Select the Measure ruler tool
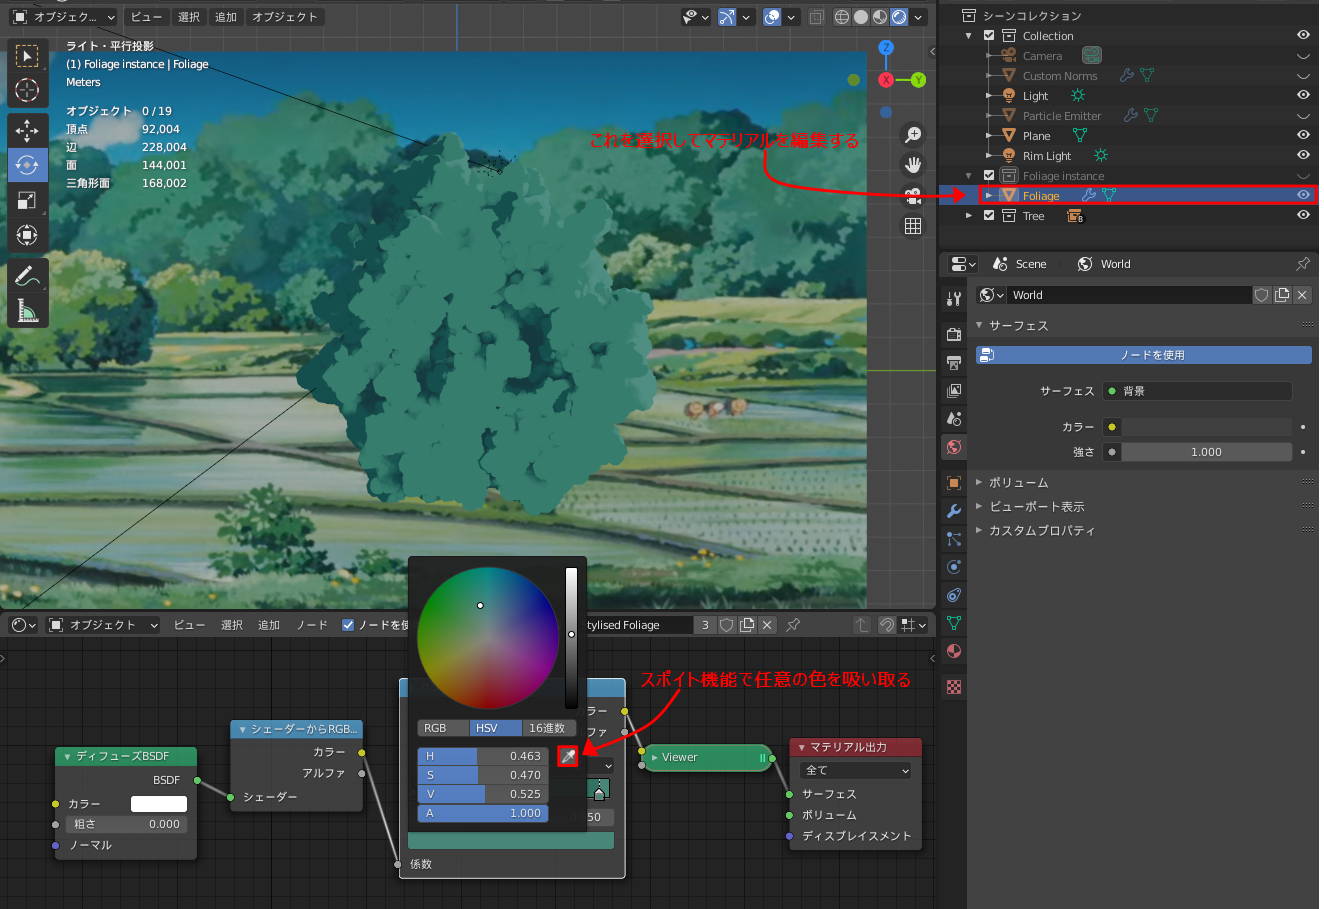The width and height of the screenshot is (1324, 909). coord(28,311)
